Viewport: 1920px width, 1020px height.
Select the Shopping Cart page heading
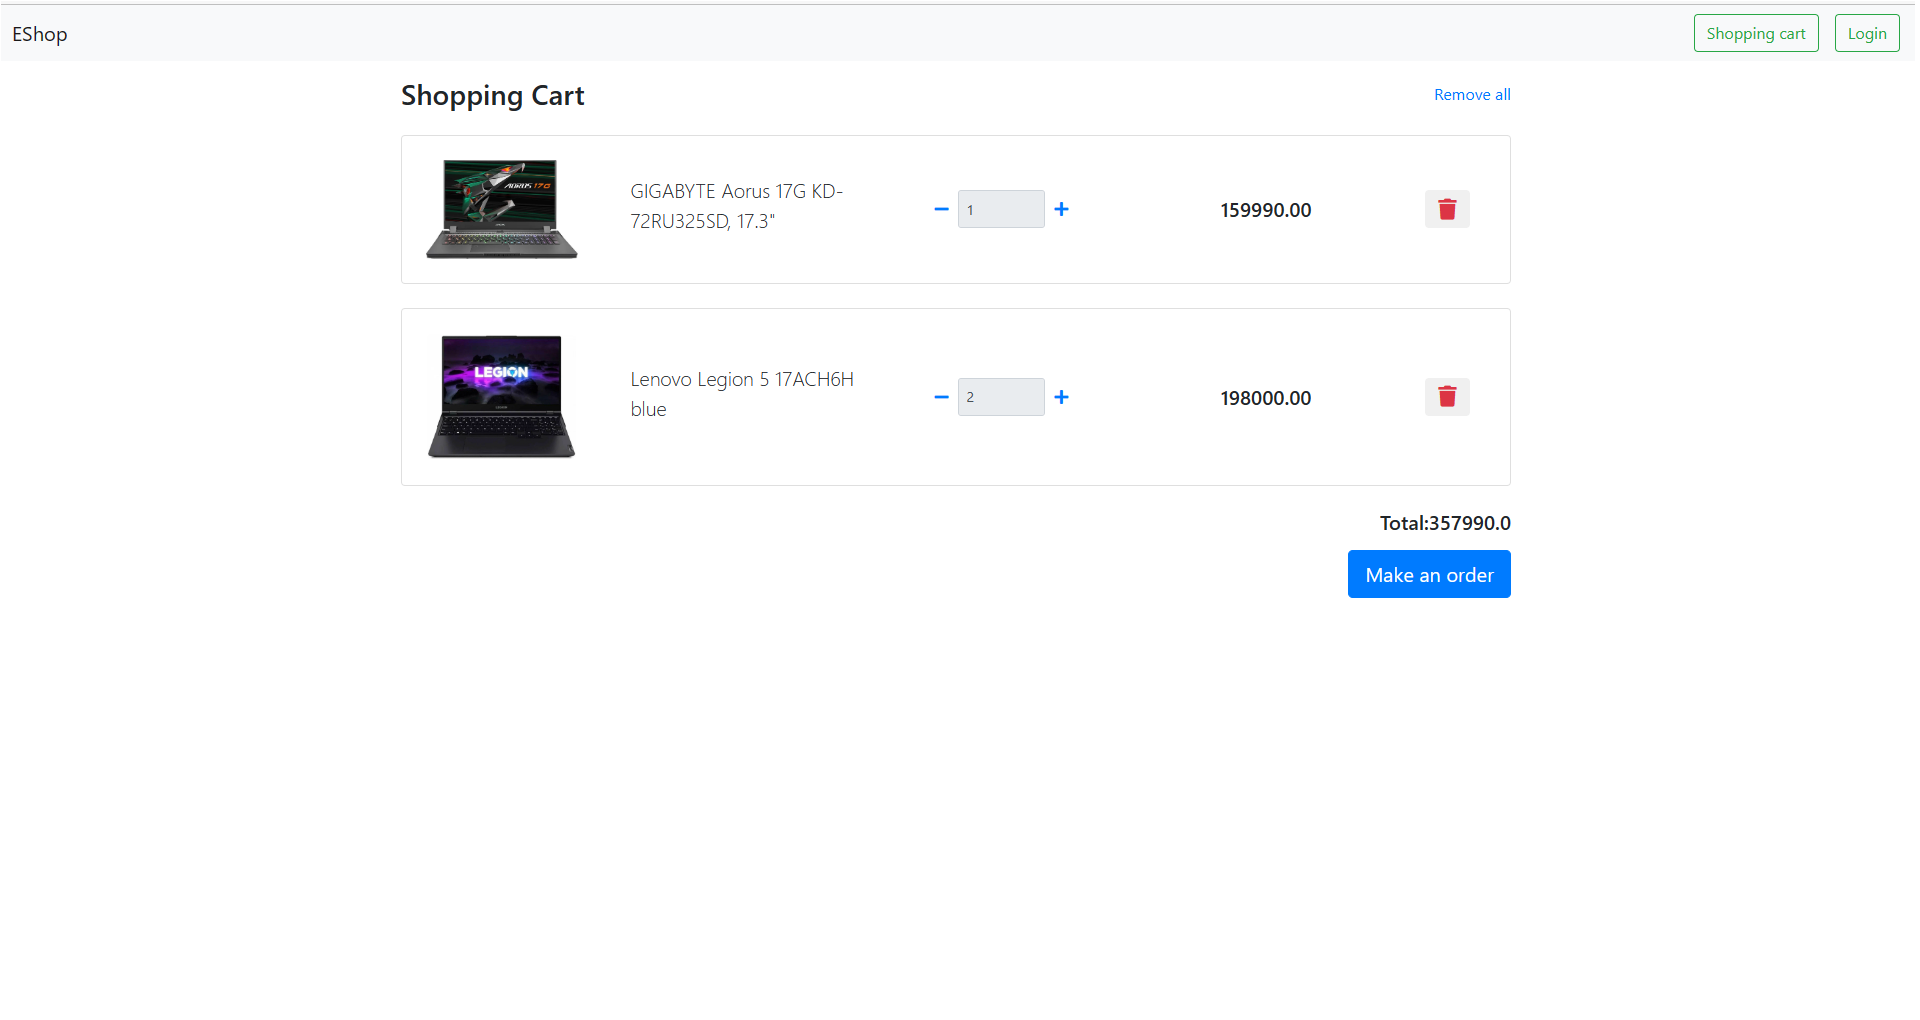[x=493, y=95]
